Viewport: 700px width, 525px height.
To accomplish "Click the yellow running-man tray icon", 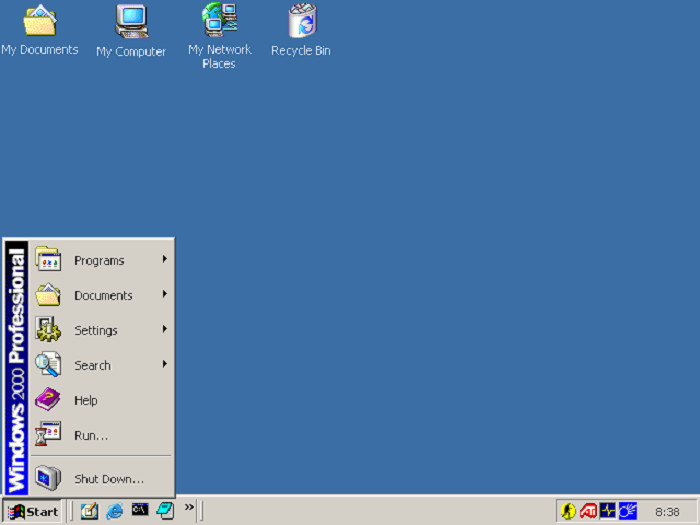I will 569,511.
